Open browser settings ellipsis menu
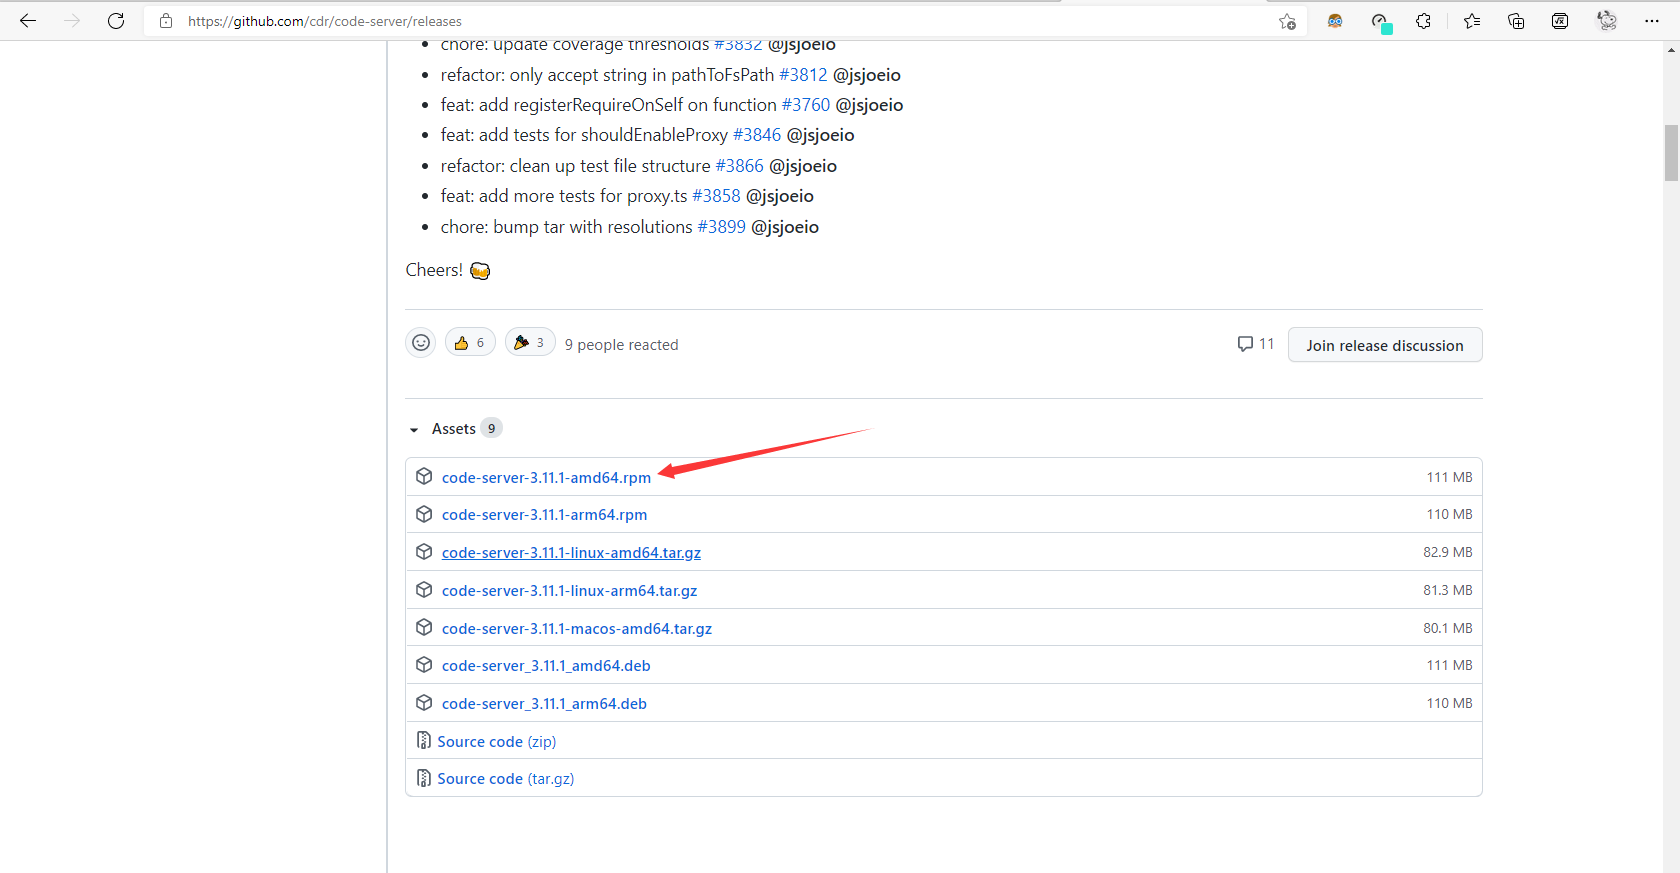 tap(1651, 21)
